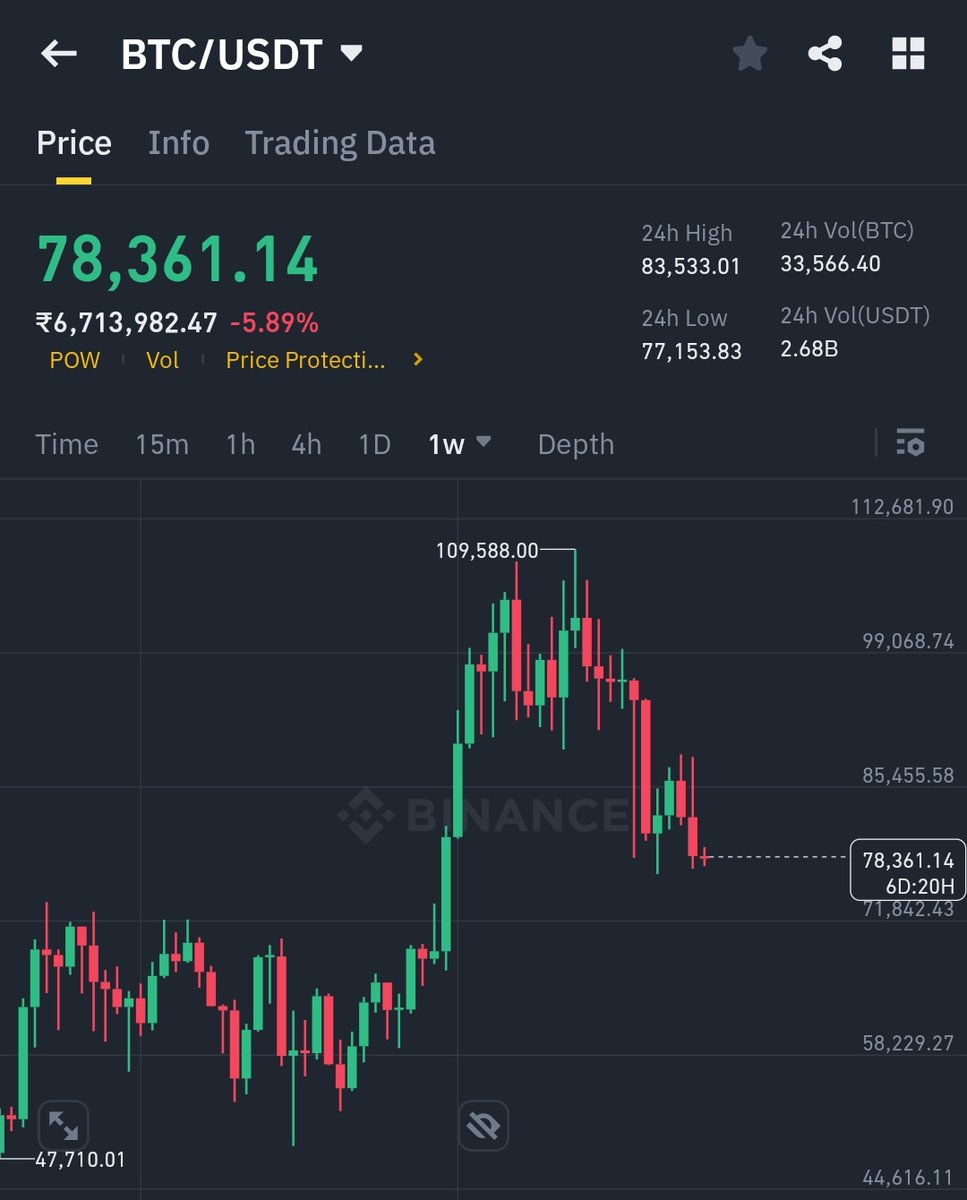
Task: Open the POW tag
Action: click(x=75, y=360)
